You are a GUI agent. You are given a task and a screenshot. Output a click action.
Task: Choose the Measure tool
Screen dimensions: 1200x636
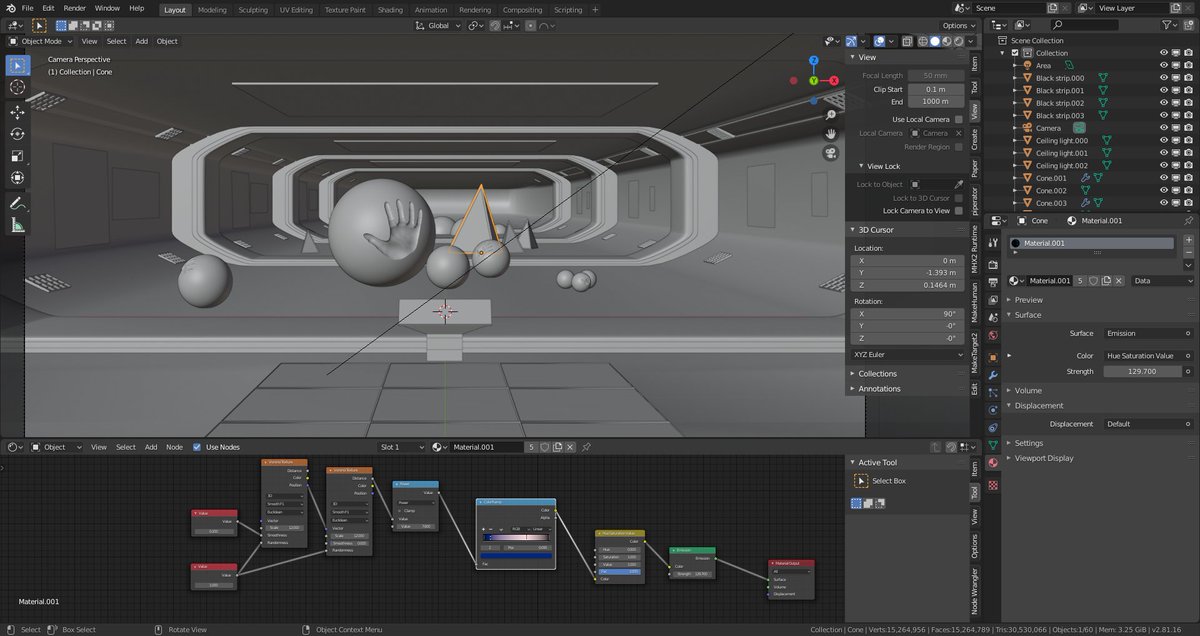[17, 225]
